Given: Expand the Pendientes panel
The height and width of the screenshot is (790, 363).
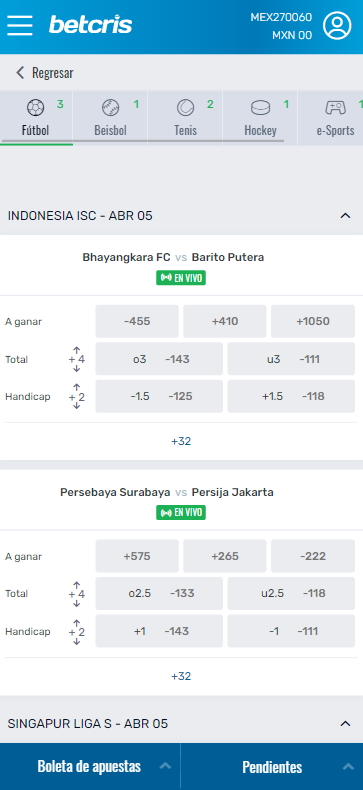Looking at the screenshot, I should (272, 767).
